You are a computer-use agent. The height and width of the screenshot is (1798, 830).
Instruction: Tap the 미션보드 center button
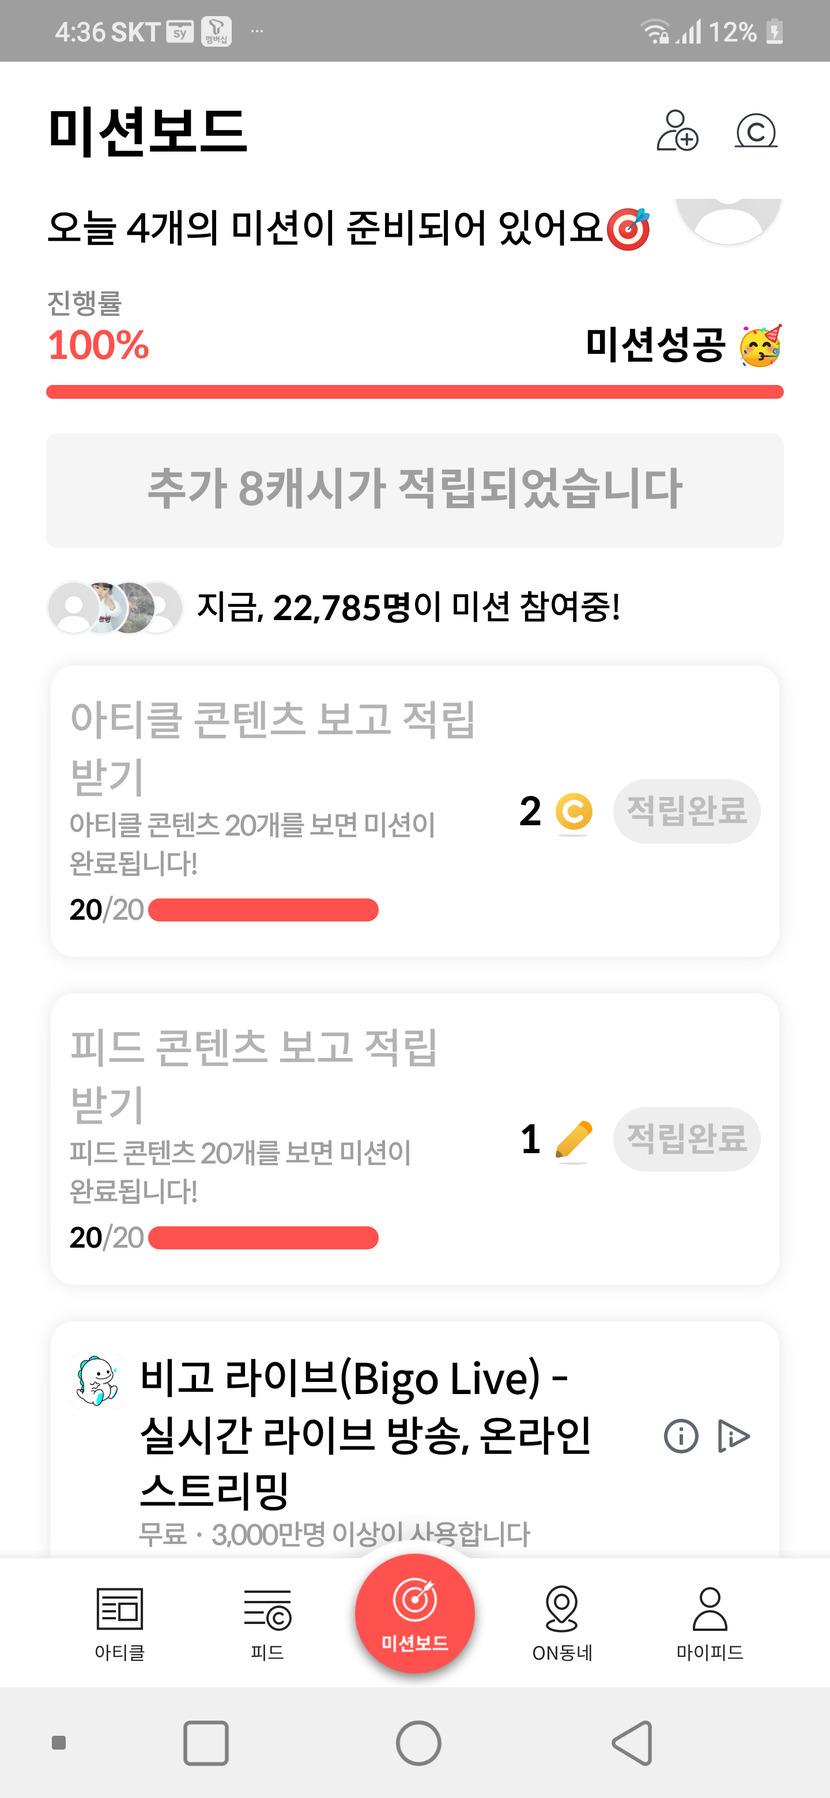[415, 1613]
